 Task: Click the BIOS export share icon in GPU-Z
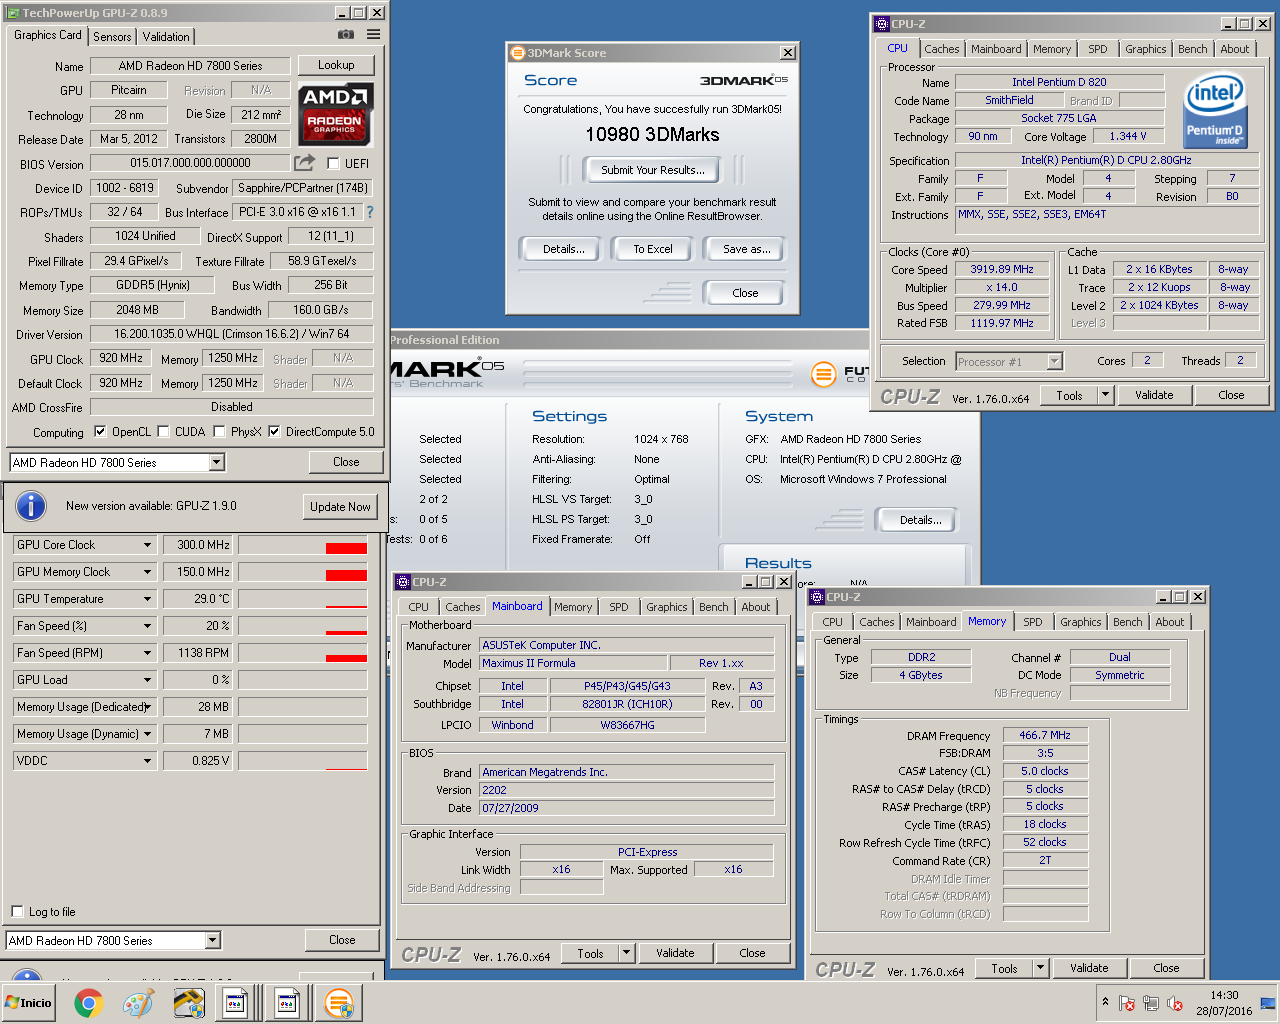tap(305, 162)
